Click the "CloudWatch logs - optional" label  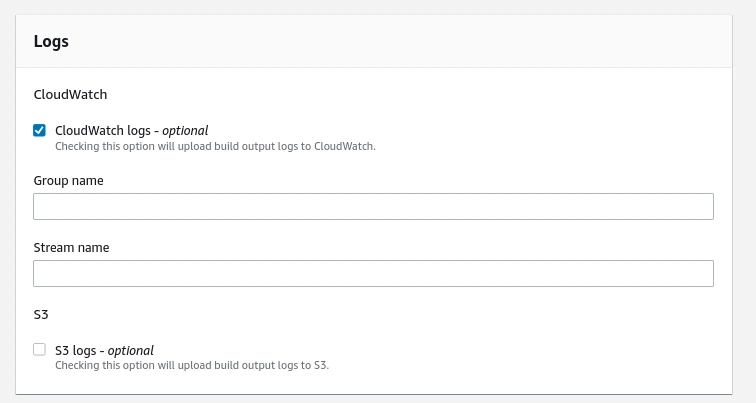pos(131,130)
